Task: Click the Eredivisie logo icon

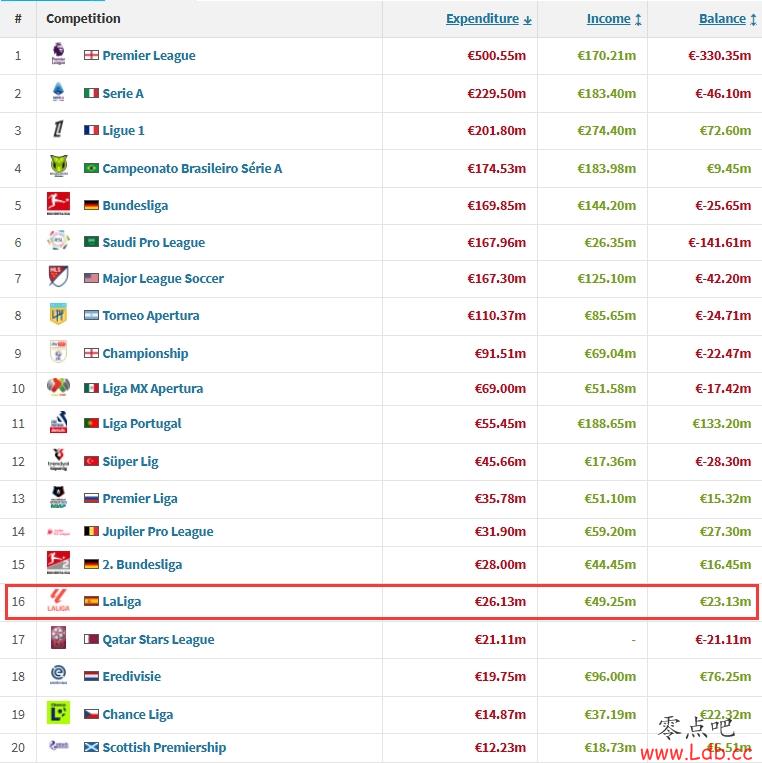Action: coord(58,675)
